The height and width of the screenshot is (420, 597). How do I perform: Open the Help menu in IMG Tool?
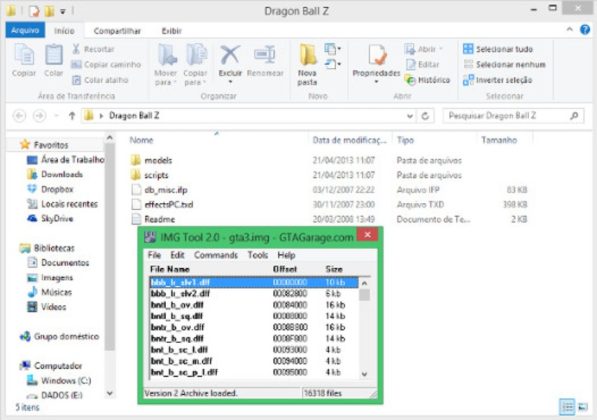click(286, 255)
